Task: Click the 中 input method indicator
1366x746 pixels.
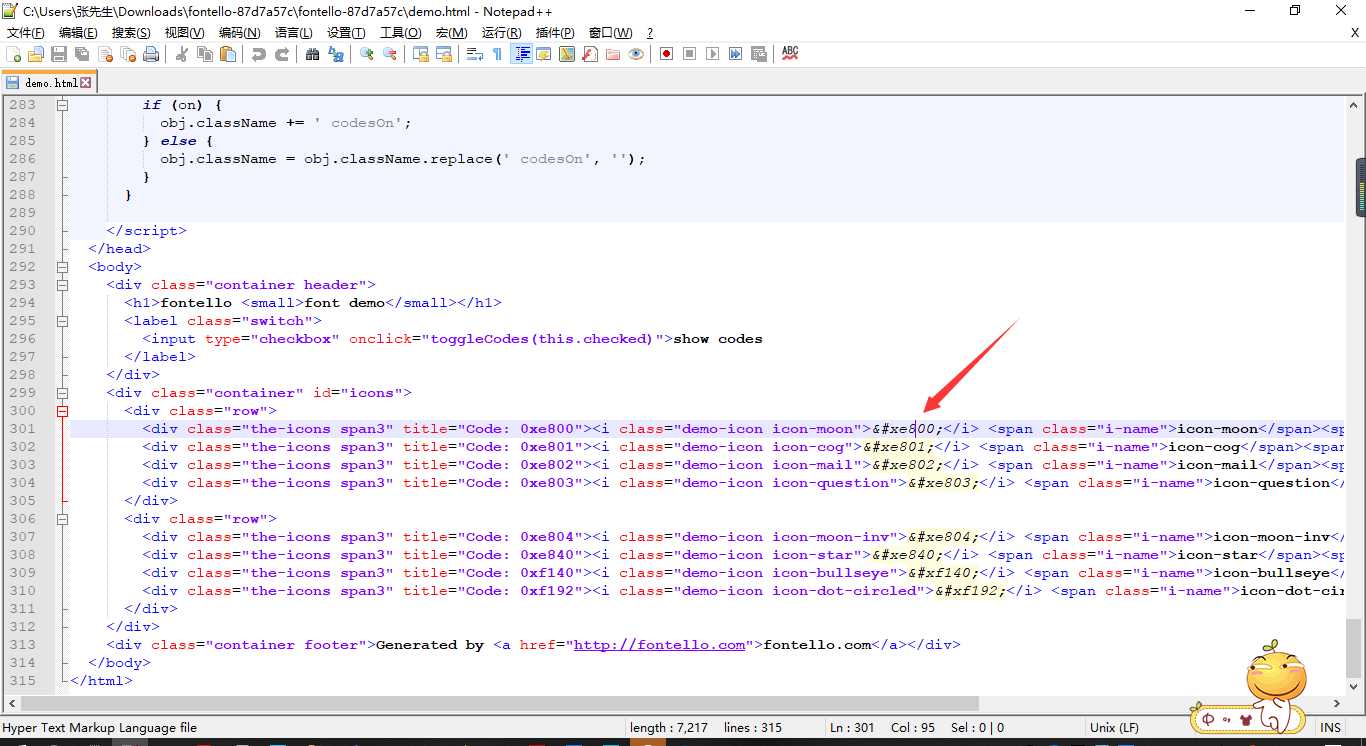Action: tap(1208, 719)
